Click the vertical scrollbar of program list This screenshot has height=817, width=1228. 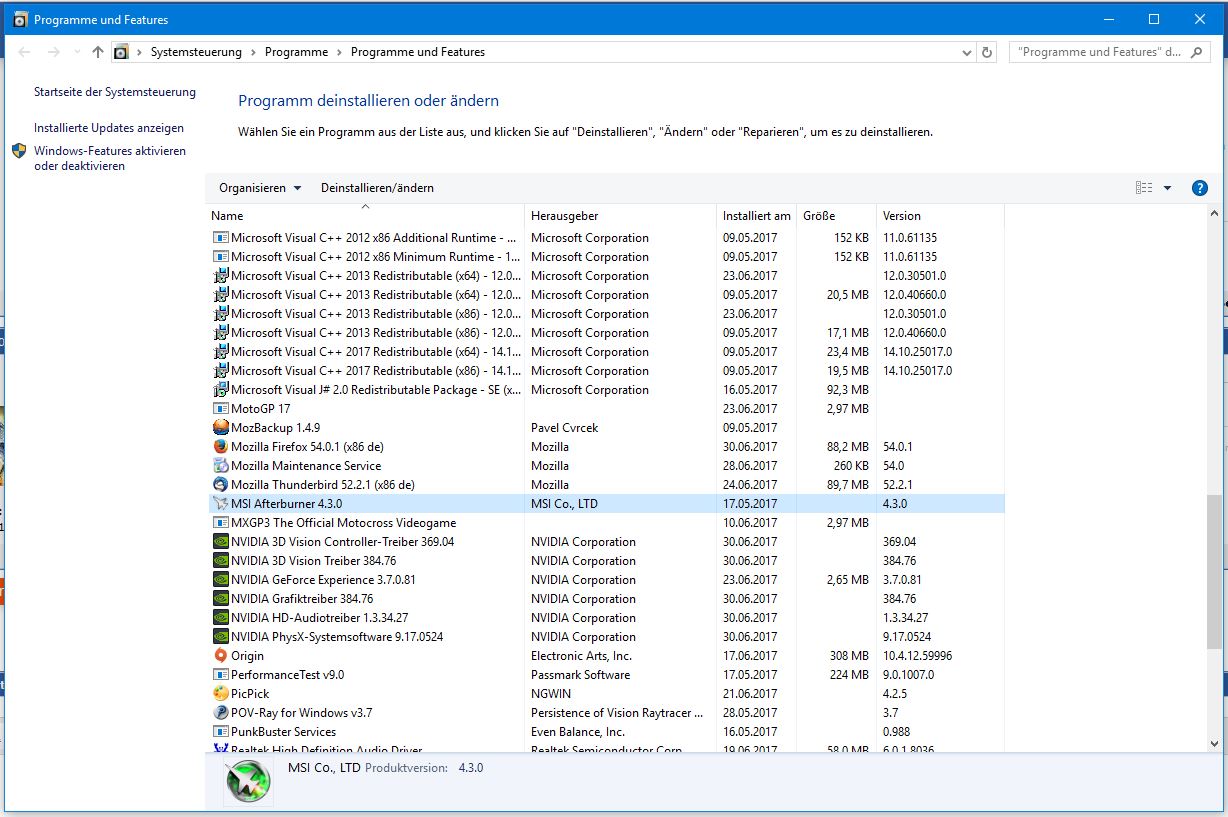[1215, 479]
